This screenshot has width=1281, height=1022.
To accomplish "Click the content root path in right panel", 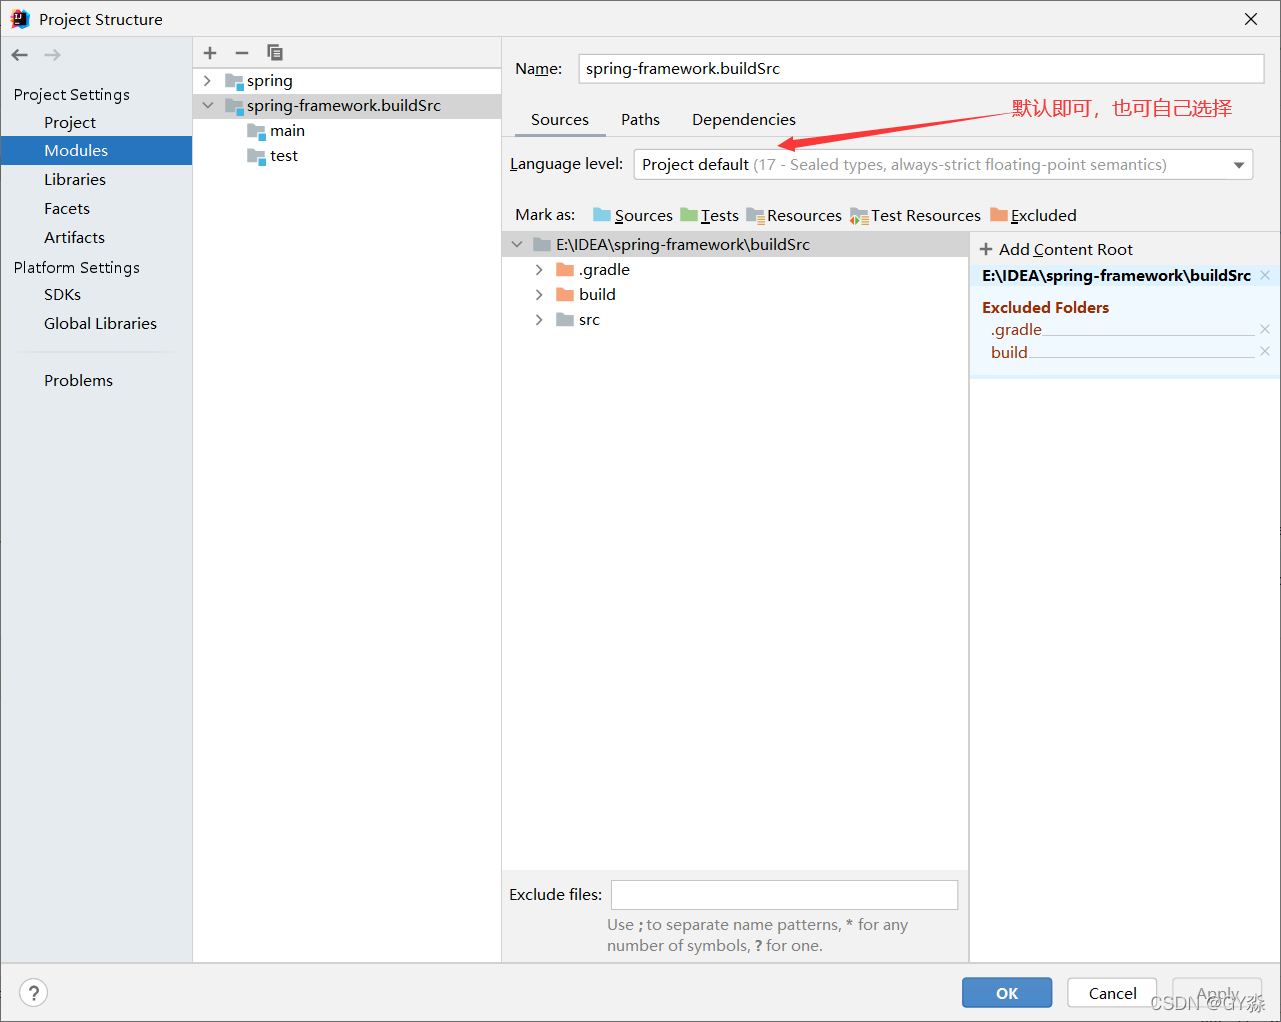I will click(x=1116, y=276).
